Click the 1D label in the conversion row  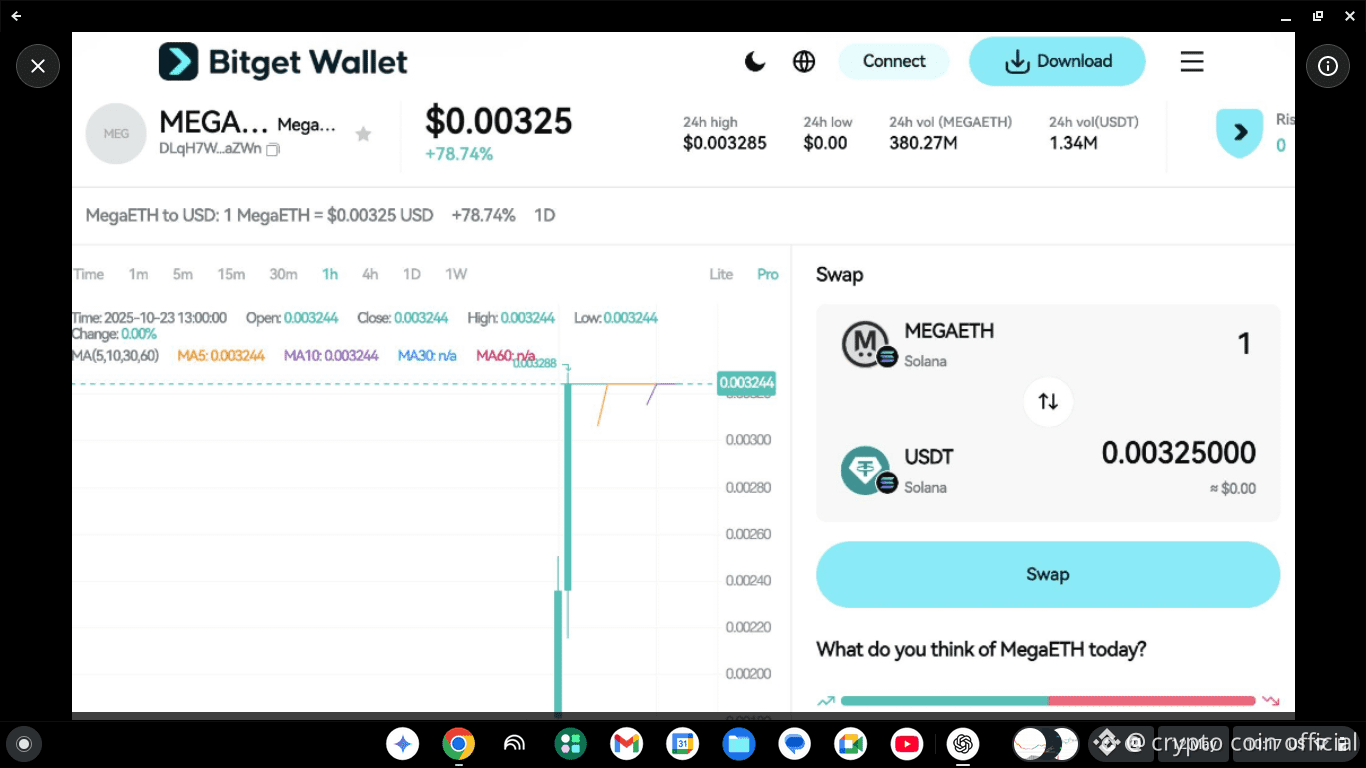[x=544, y=215]
